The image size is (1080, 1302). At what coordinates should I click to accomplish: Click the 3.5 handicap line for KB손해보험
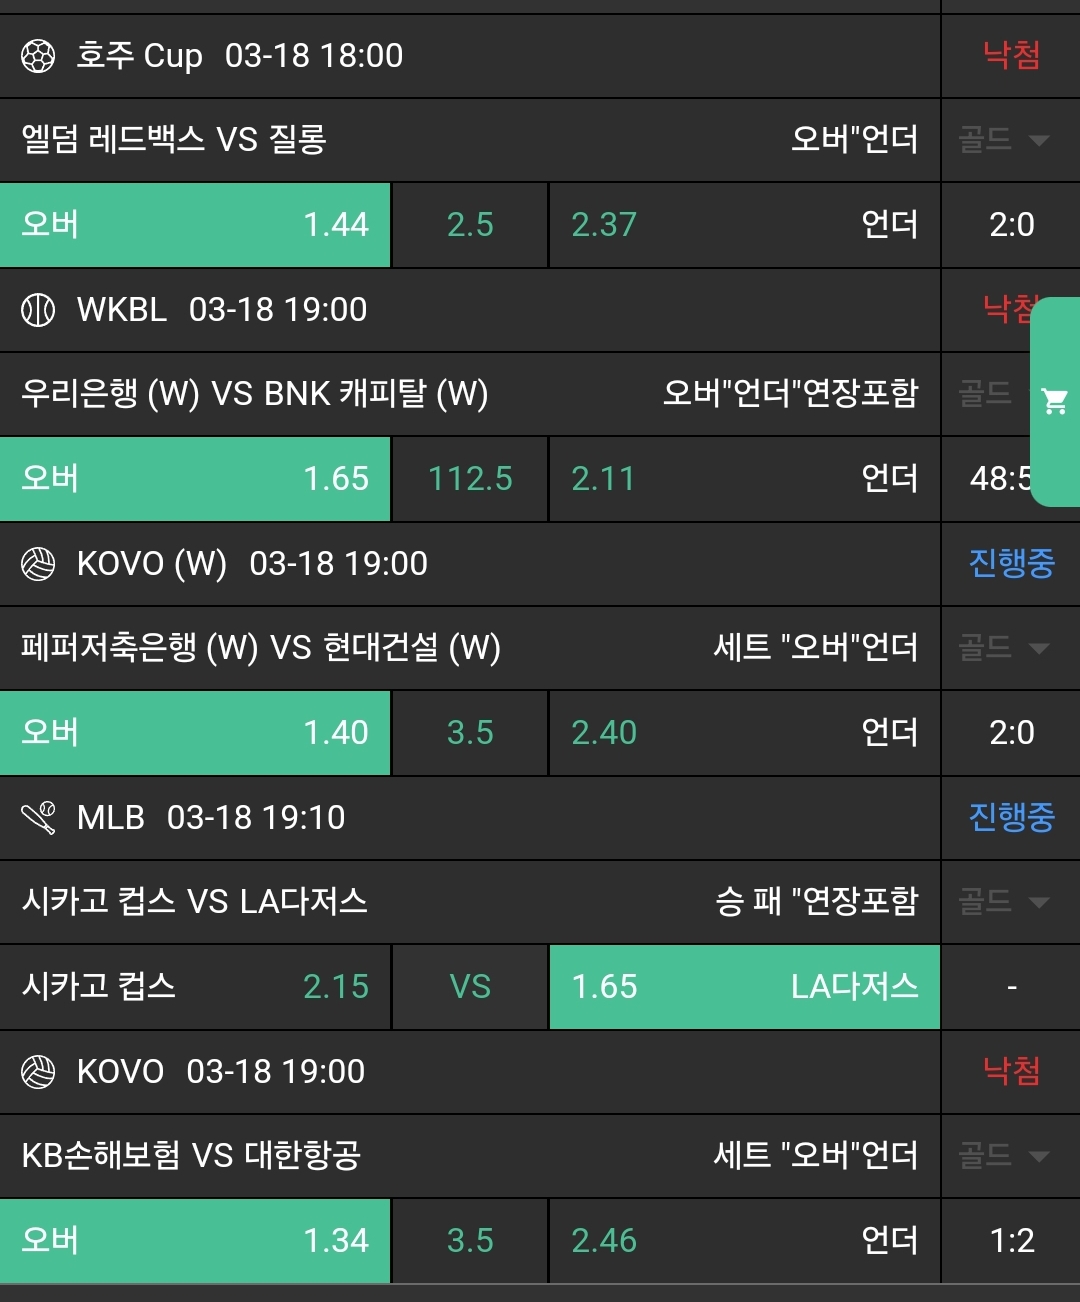point(470,1241)
